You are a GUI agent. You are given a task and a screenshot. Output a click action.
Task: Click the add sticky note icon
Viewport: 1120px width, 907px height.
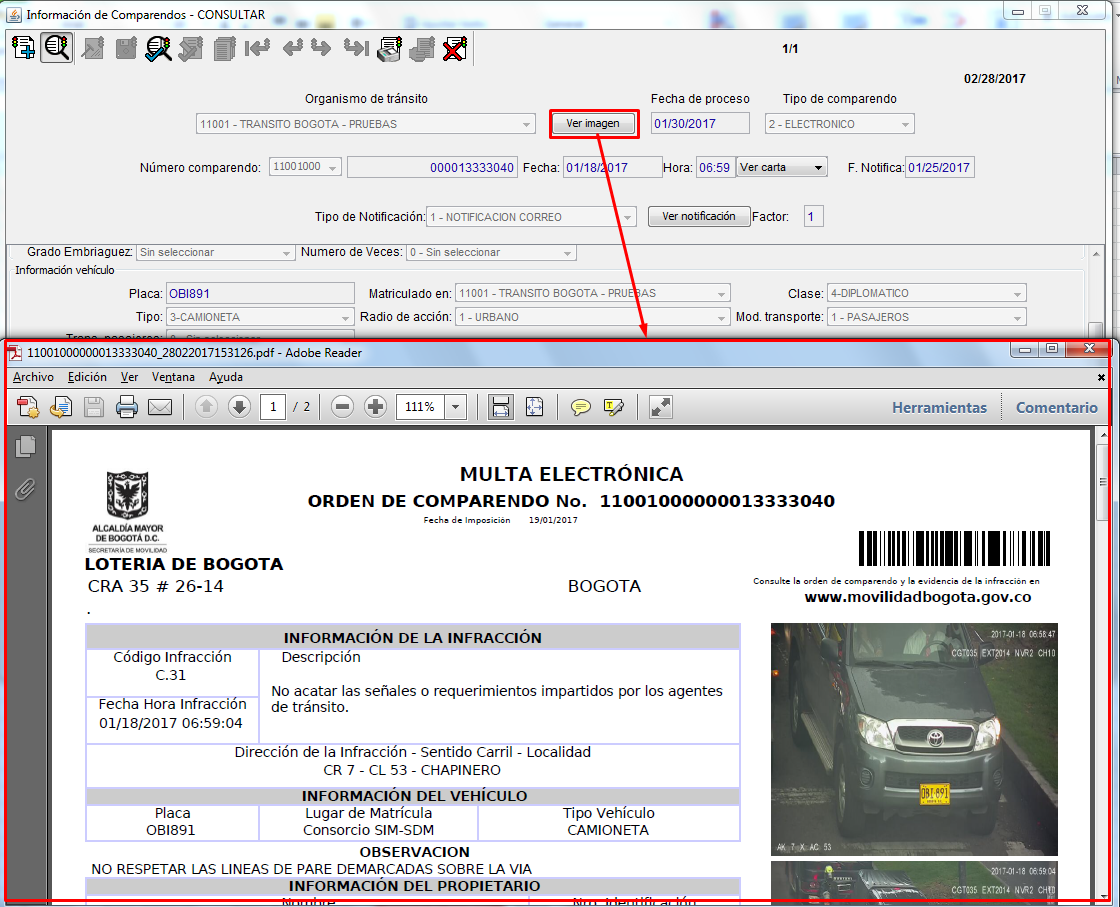point(580,407)
